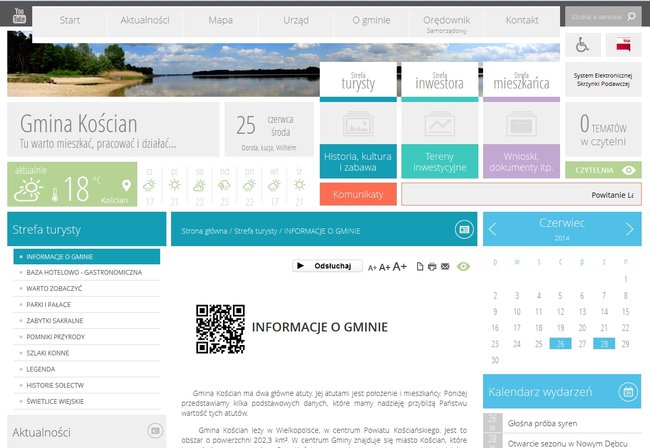Click the search magnifier icon

(631, 17)
